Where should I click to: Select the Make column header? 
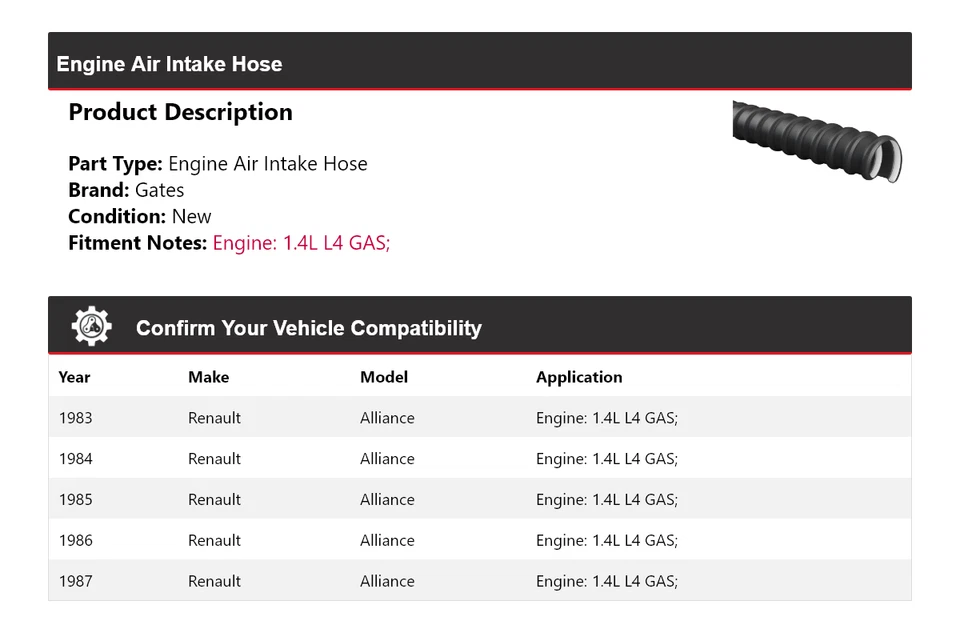pos(208,377)
